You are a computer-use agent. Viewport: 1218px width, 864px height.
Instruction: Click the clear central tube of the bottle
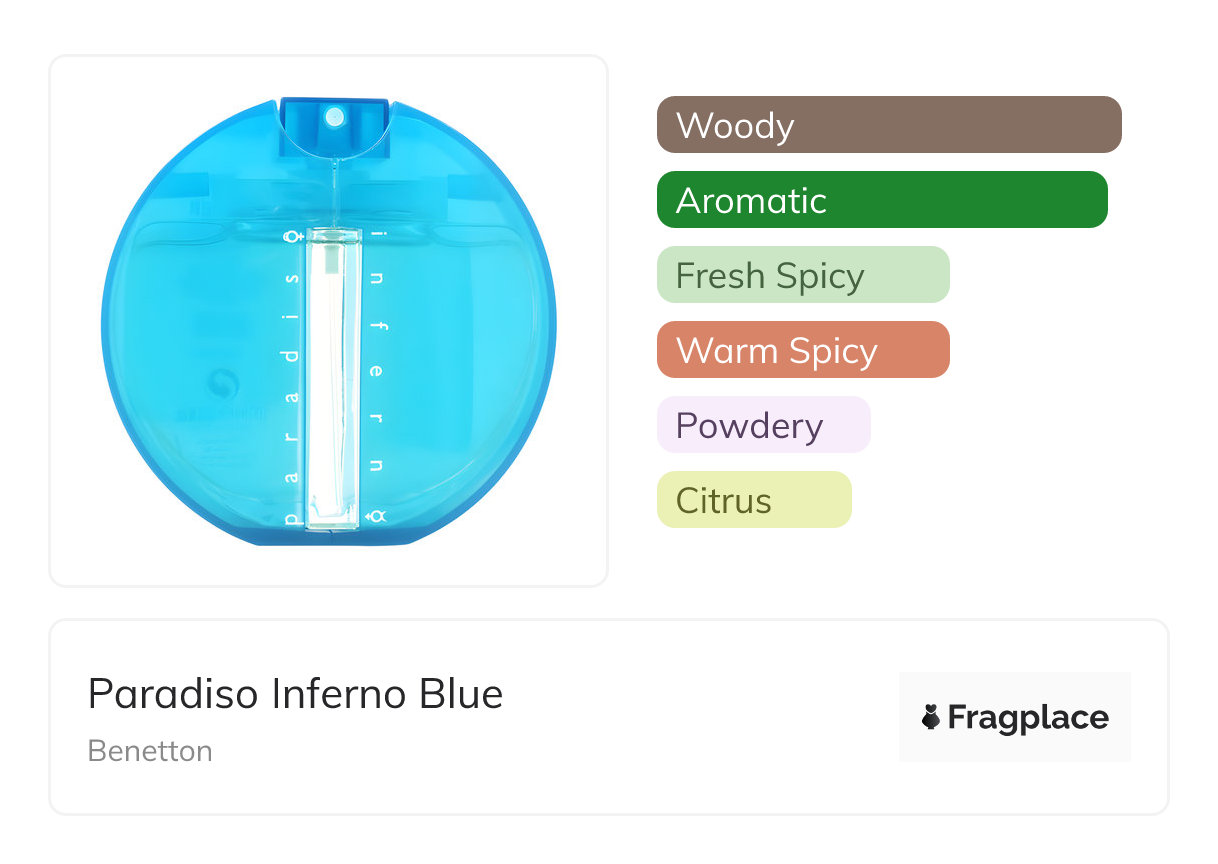point(333,380)
